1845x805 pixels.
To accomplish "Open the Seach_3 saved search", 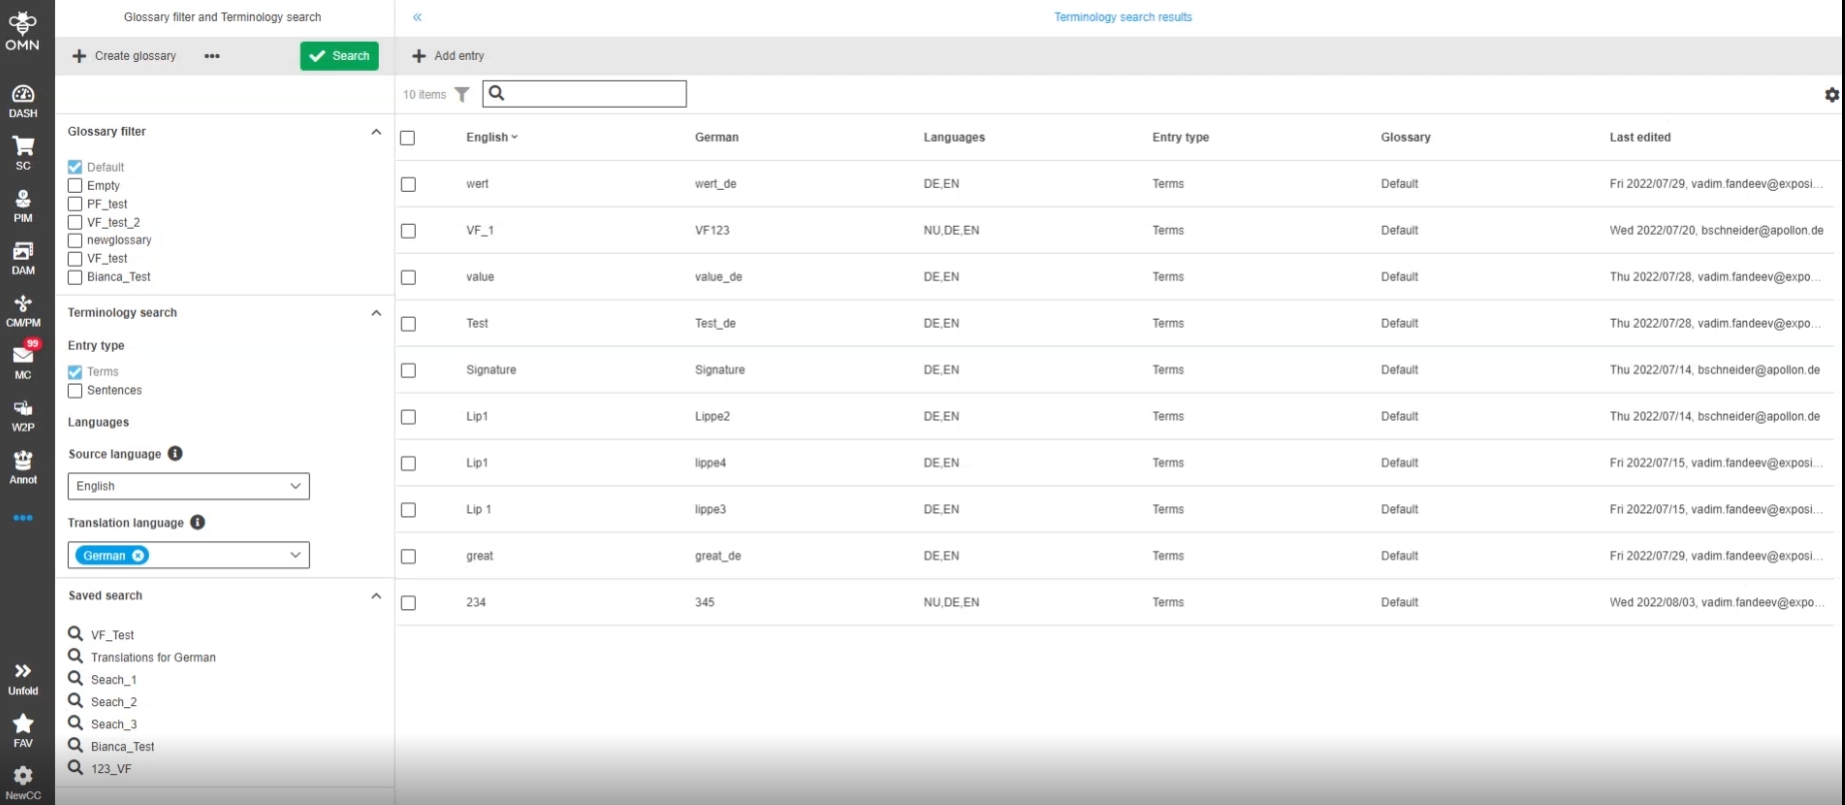I will pyautogui.click(x=114, y=724).
